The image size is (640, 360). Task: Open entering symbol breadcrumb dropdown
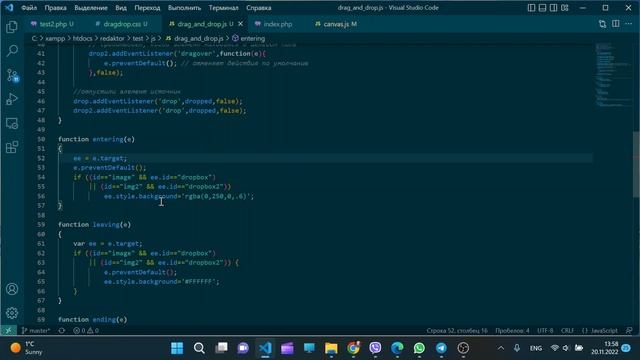(249, 38)
